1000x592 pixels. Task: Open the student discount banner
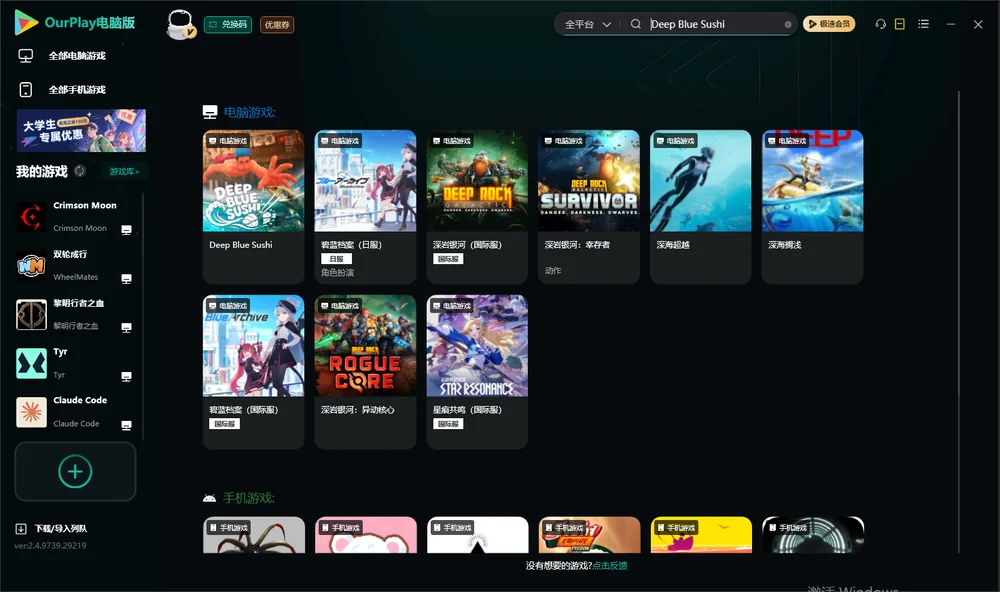tap(81, 131)
